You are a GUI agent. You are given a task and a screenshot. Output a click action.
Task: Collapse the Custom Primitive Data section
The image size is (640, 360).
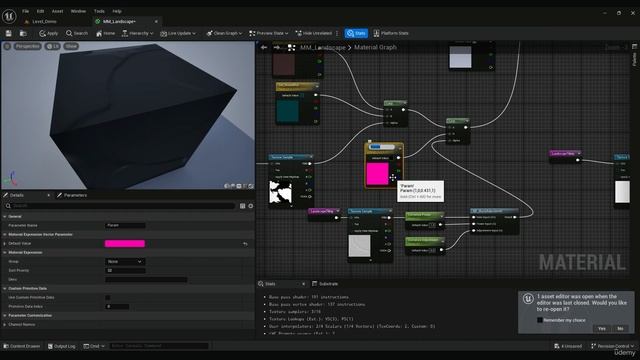pyautogui.click(x=4, y=289)
